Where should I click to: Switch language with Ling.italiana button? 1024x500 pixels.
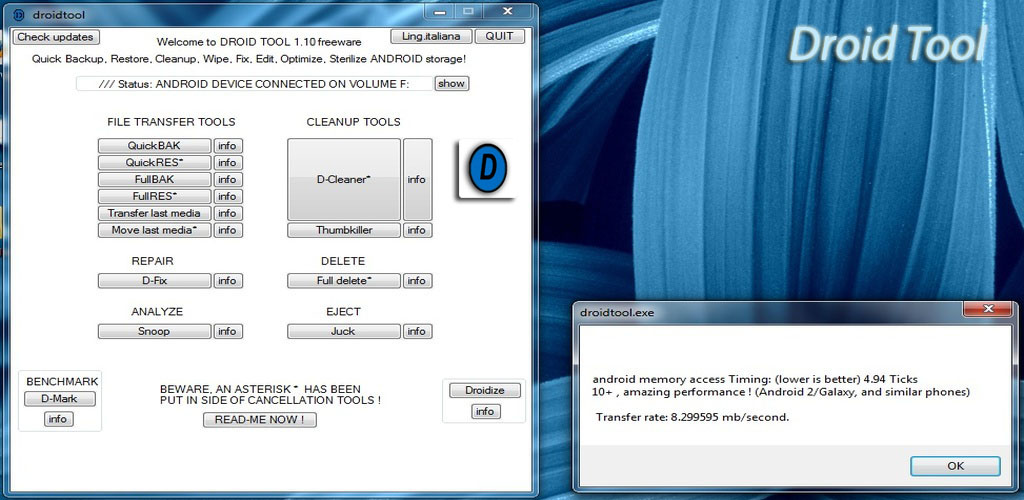(x=431, y=37)
